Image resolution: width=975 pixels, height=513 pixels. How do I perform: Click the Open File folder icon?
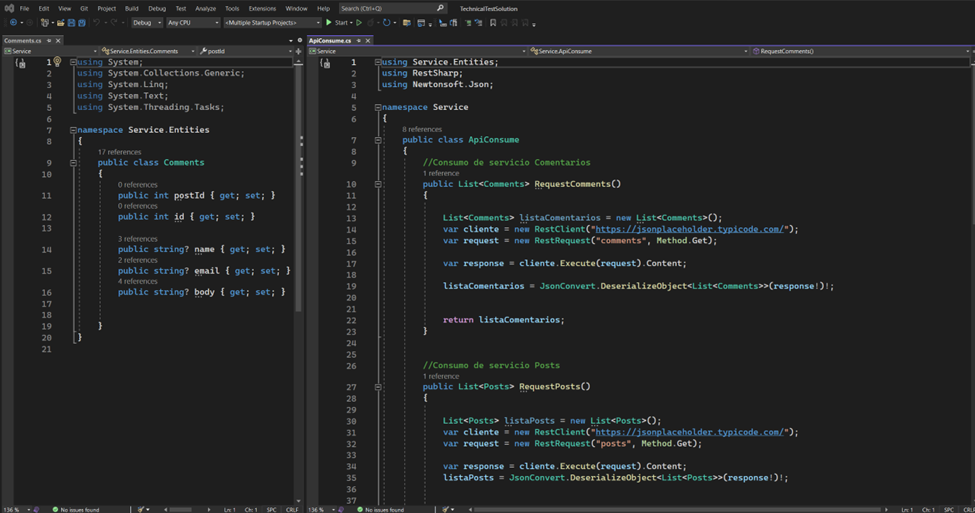[60, 22]
